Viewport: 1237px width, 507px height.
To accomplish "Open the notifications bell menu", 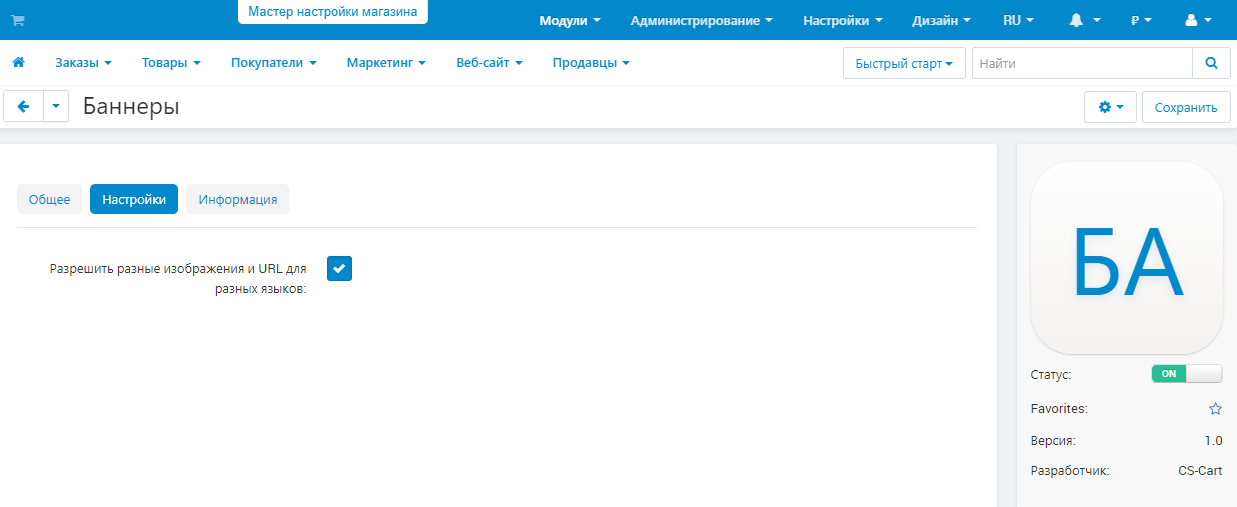I will point(1085,20).
